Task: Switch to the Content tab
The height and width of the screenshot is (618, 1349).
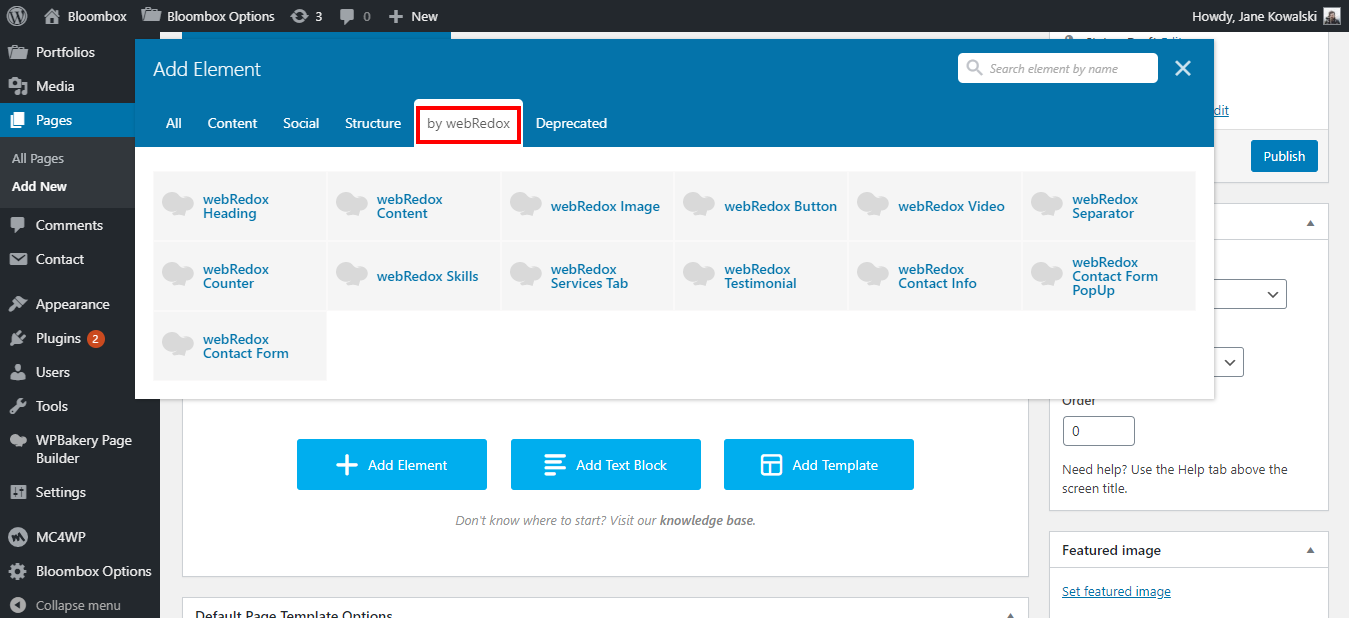Action: (x=232, y=123)
